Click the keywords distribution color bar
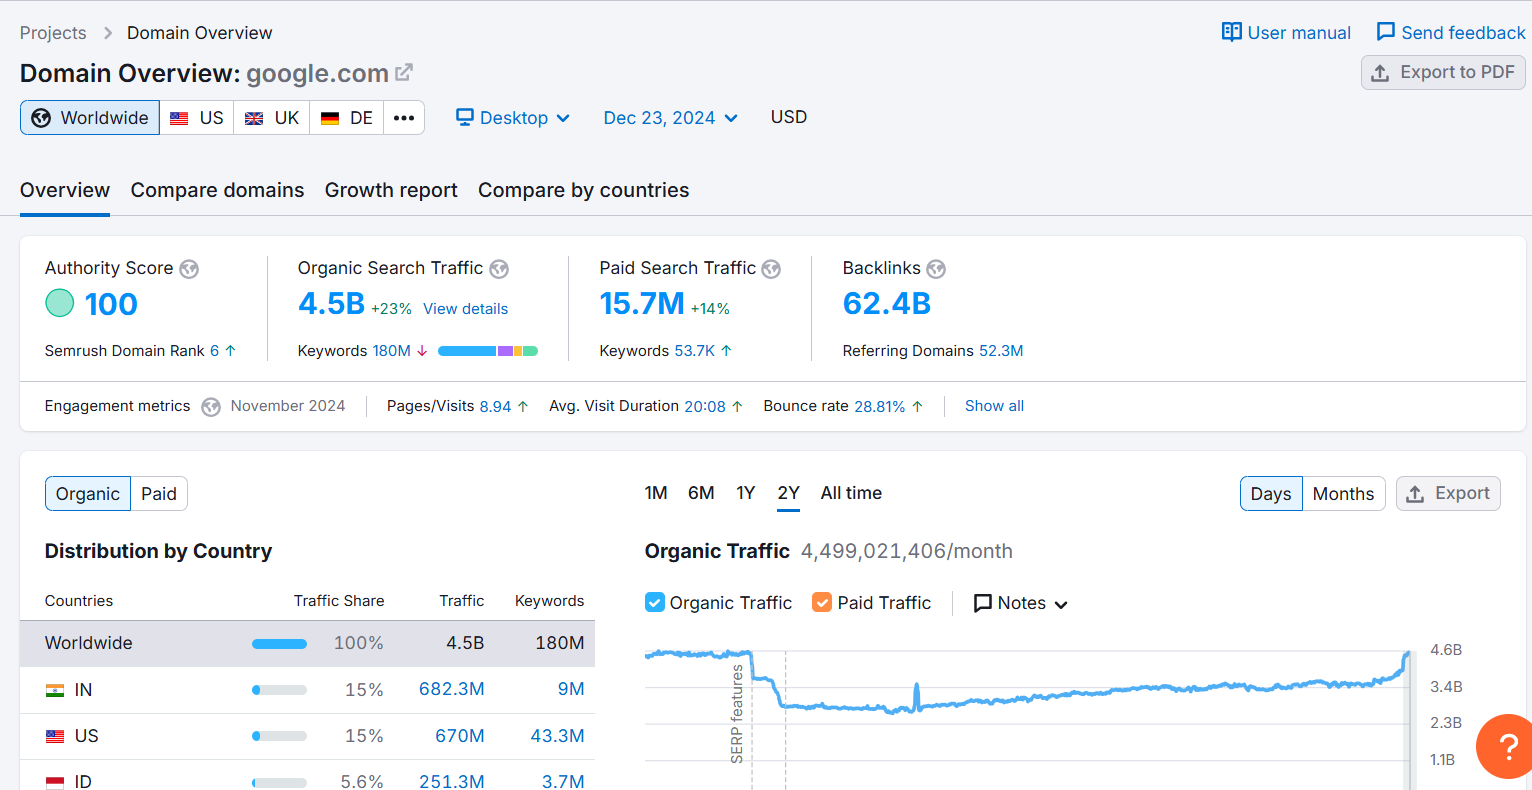The image size is (1532, 790). 488,351
